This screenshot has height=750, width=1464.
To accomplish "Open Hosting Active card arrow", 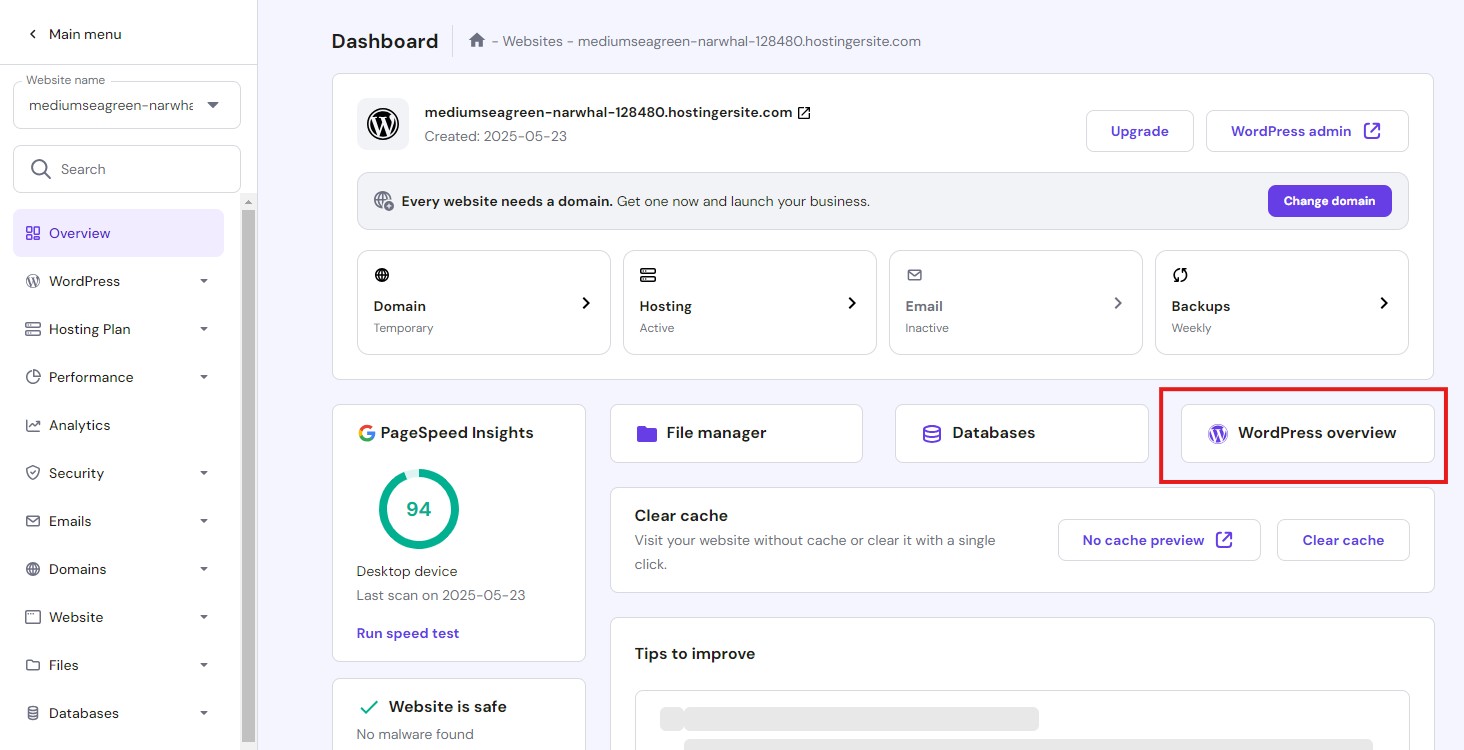I will pyautogui.click(x=852, y=303).
